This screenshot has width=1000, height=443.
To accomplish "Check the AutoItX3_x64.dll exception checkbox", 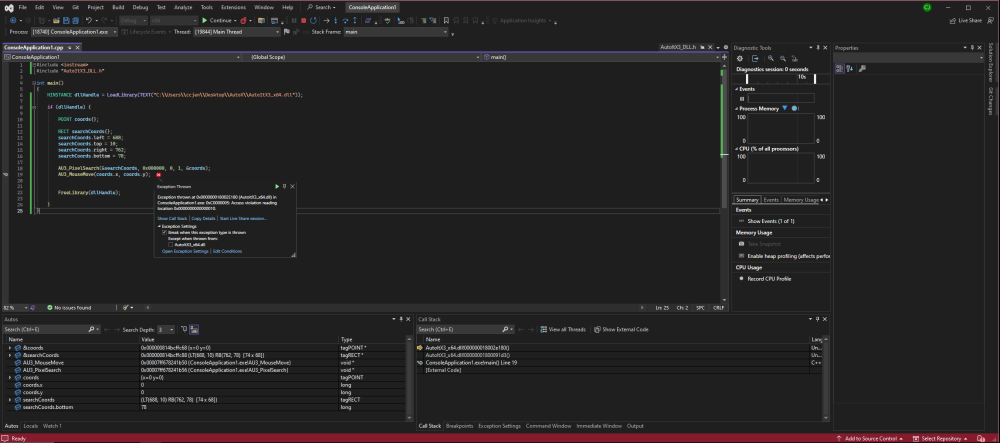I will 170,244.
